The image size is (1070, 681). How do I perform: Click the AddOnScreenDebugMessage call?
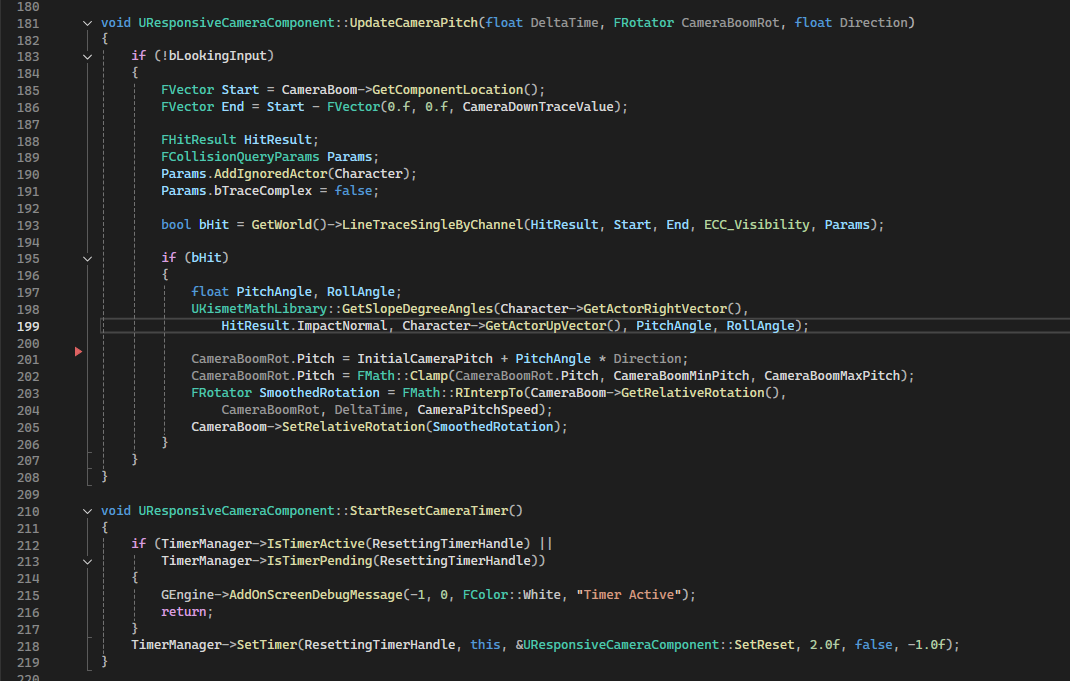(314, 595)
